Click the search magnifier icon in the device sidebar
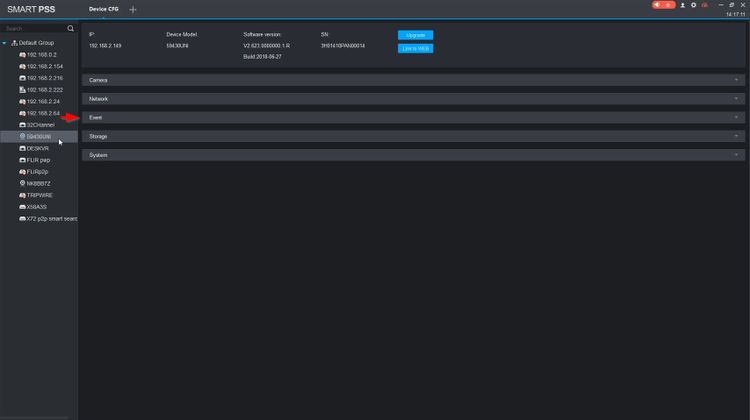Screen dimensions: 750x420 (70, 28)
